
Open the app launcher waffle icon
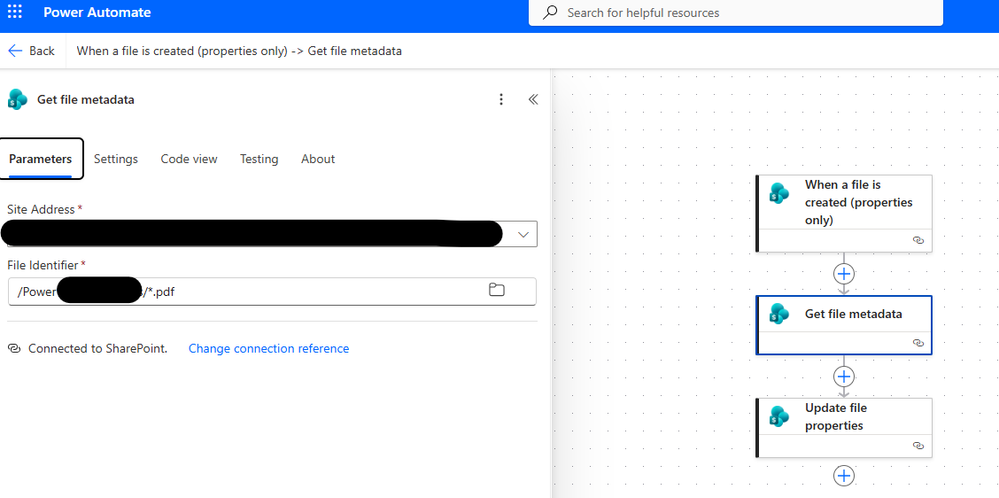[x=15, y=12]
